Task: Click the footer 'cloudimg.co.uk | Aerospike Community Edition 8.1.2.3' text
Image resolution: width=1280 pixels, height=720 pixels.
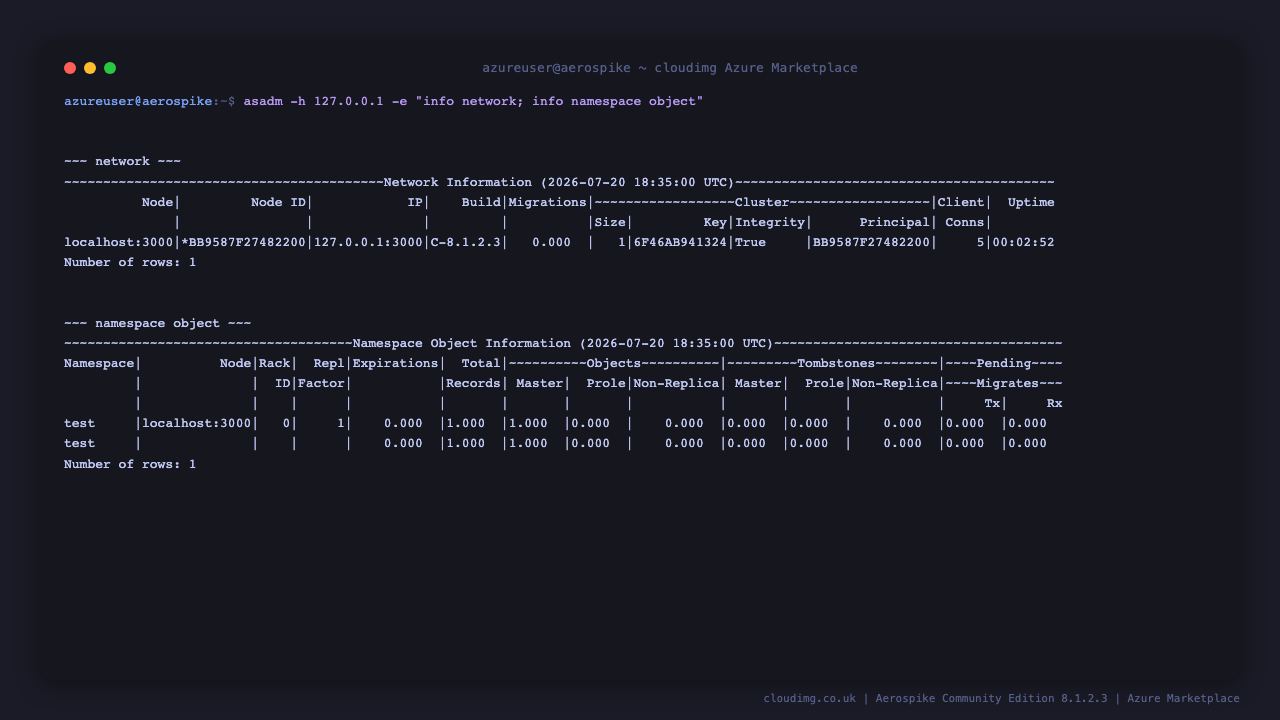Action: point(936,698)
